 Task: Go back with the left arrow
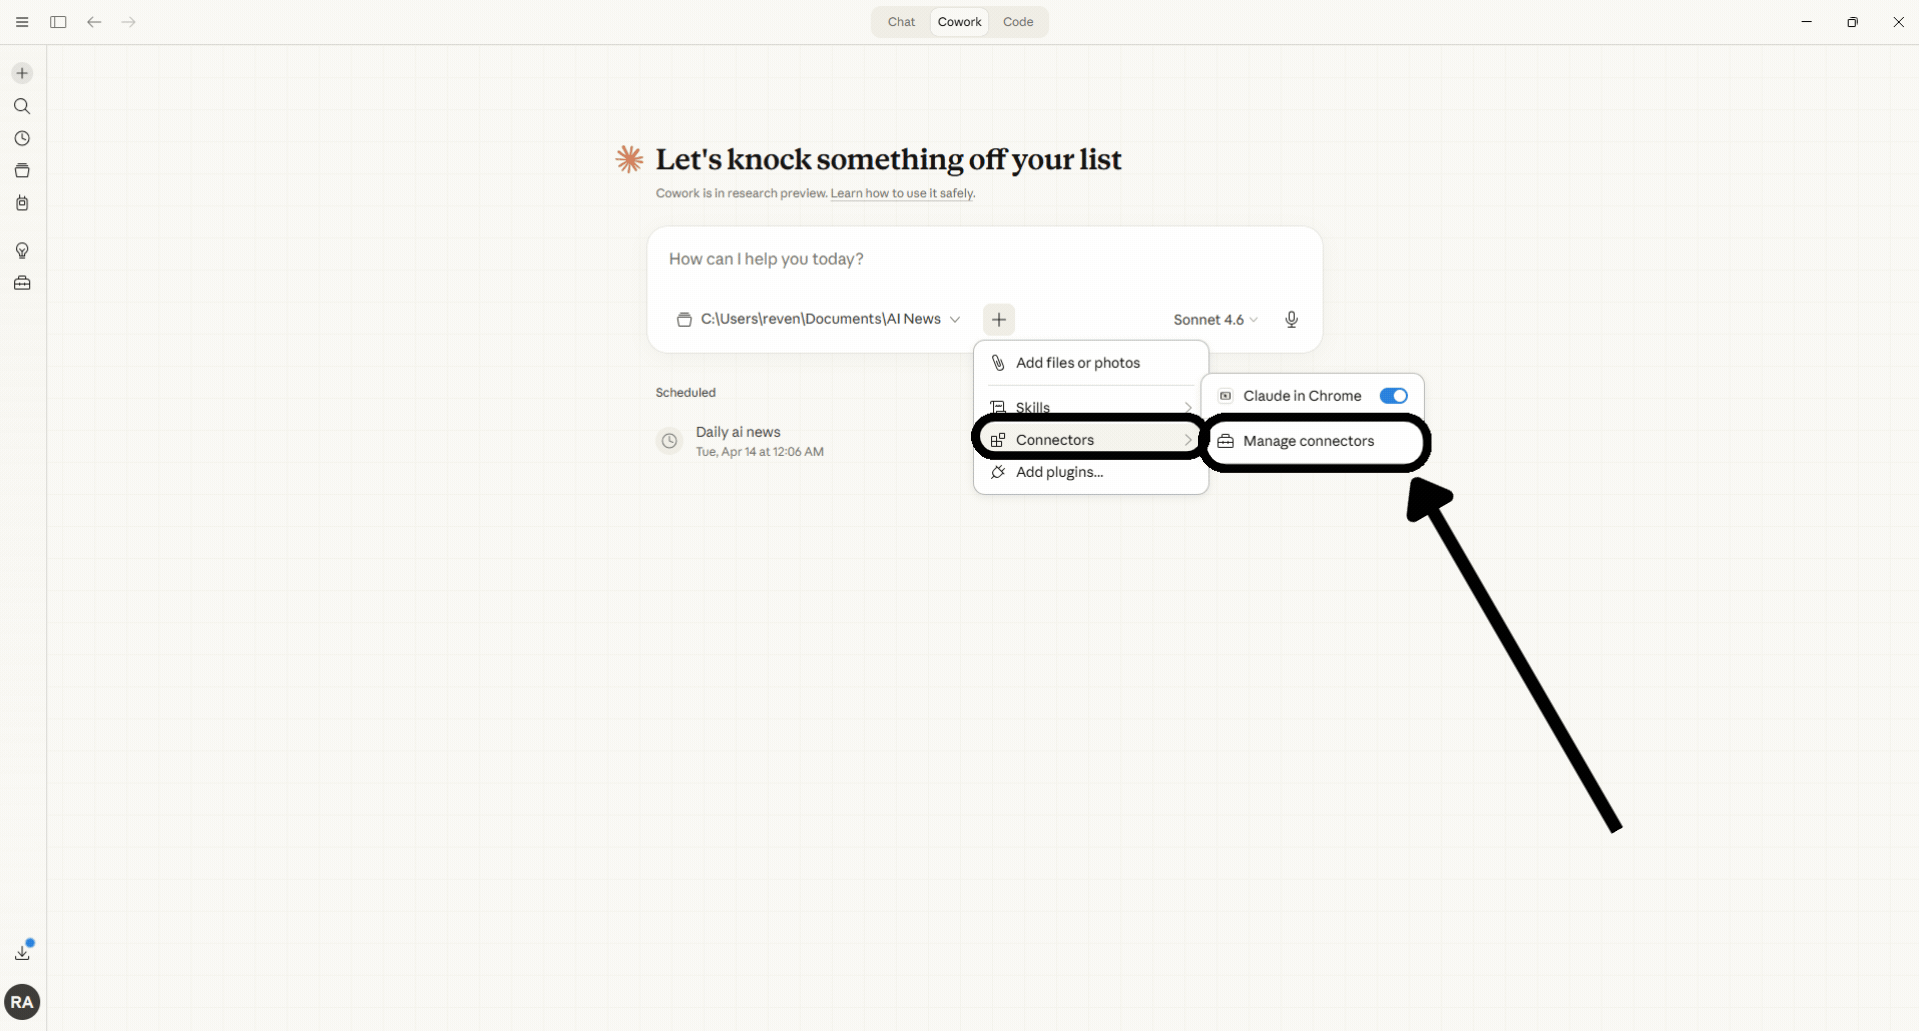94,22
